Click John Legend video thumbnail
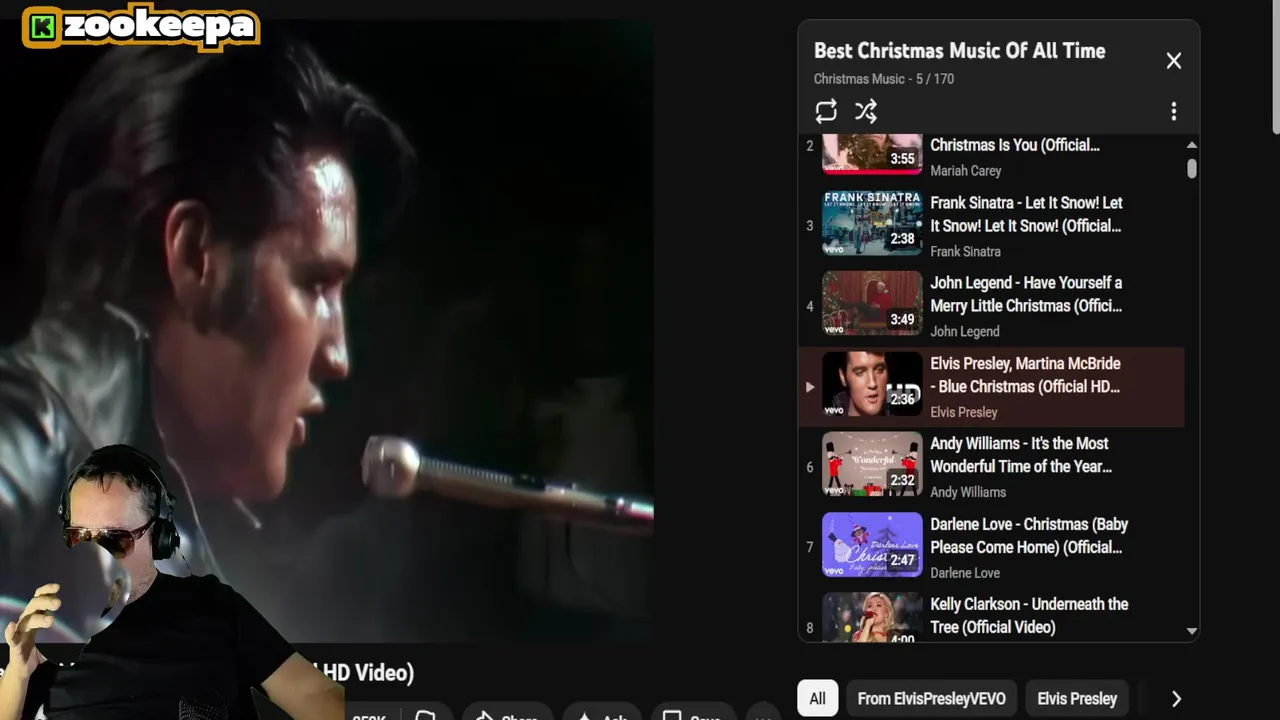Screen dimensions: 1280x720 coord(872,303)
